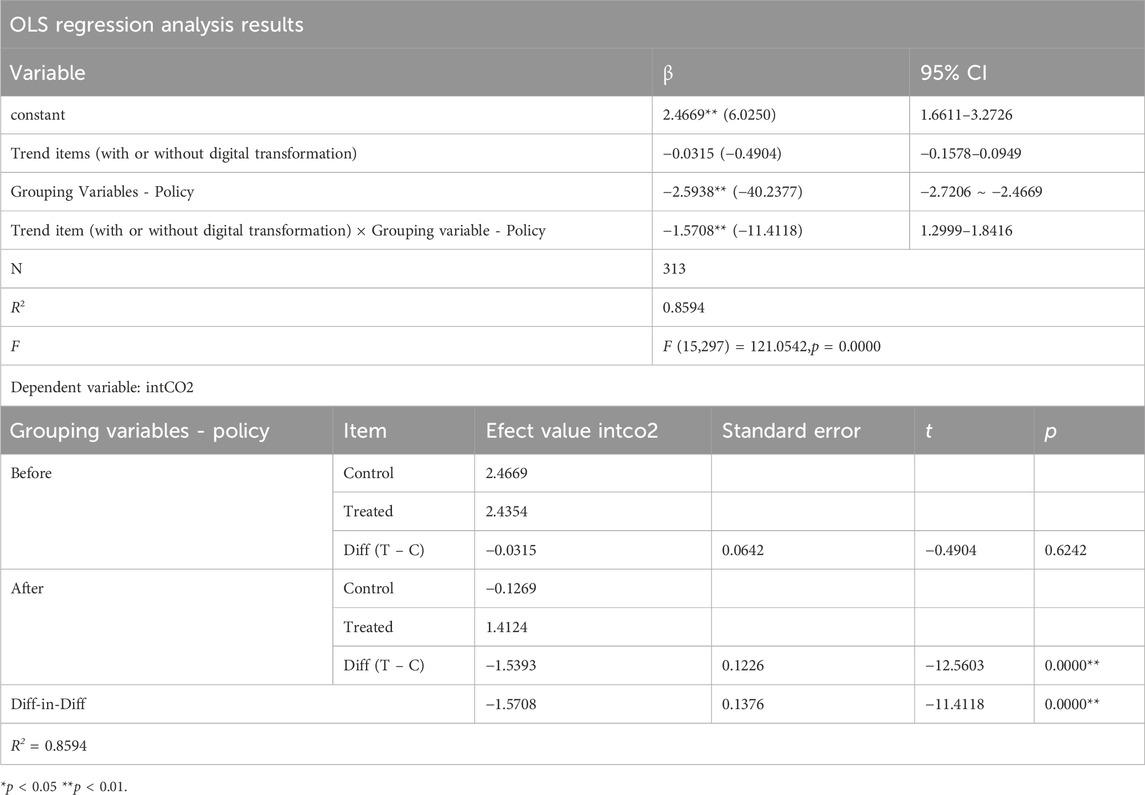Screen dimensions: 1145x795
Task: Click the After Control value −0.1269
Action: point(510,588)
